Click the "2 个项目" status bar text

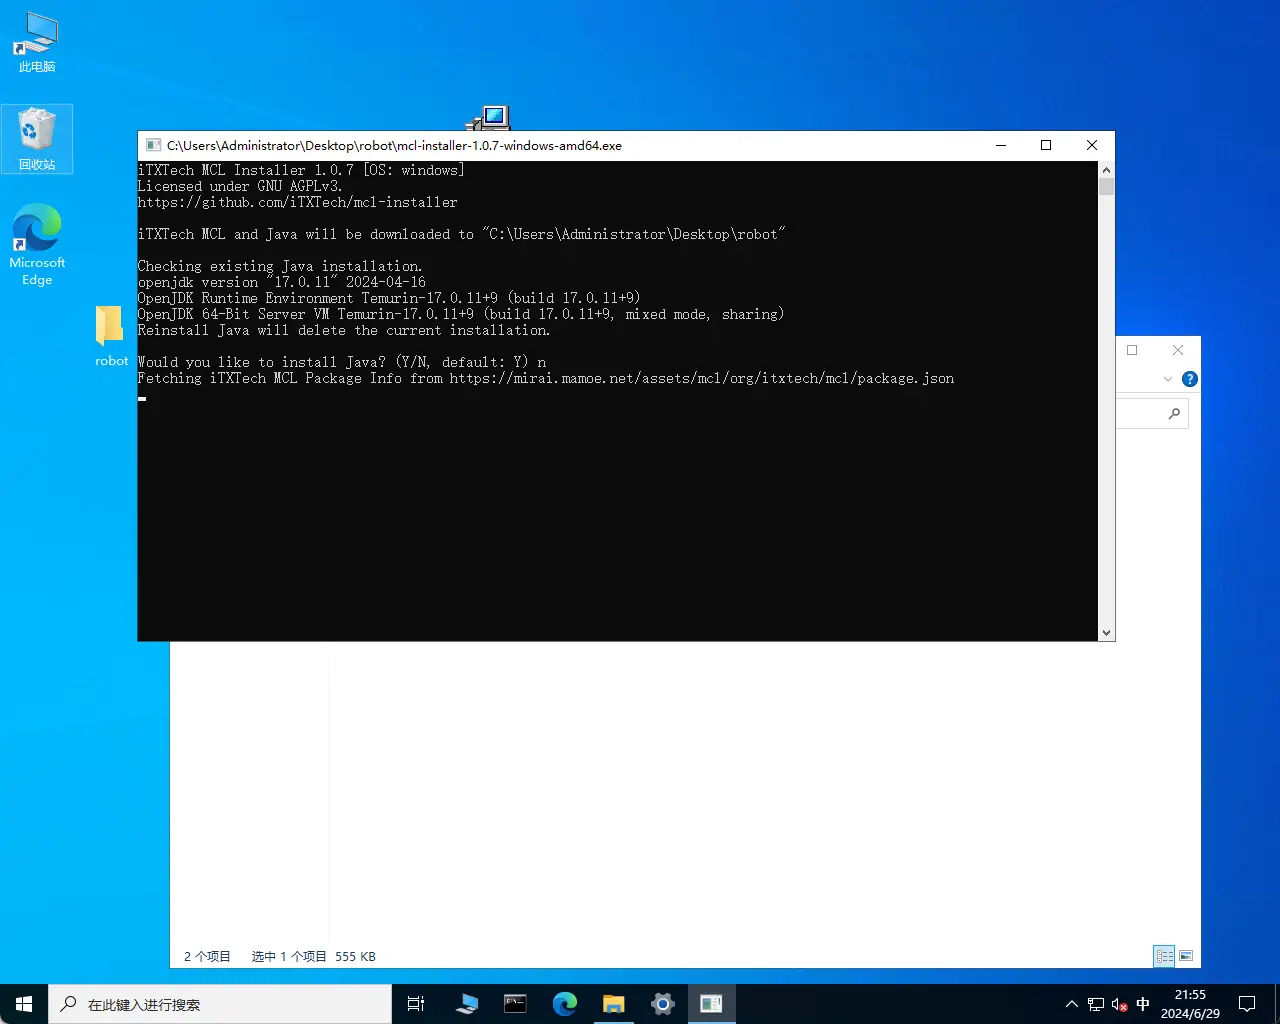coord(207,957)
